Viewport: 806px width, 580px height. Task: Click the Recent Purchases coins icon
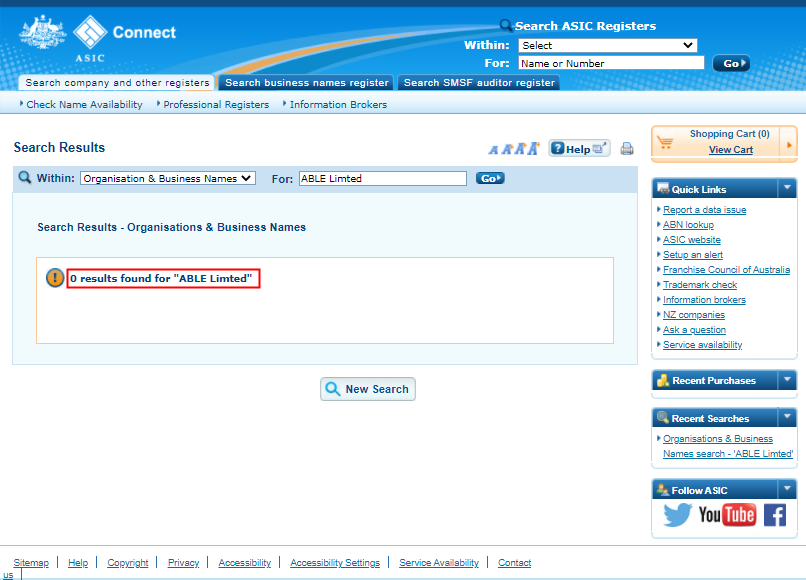(x=663, y=380)
